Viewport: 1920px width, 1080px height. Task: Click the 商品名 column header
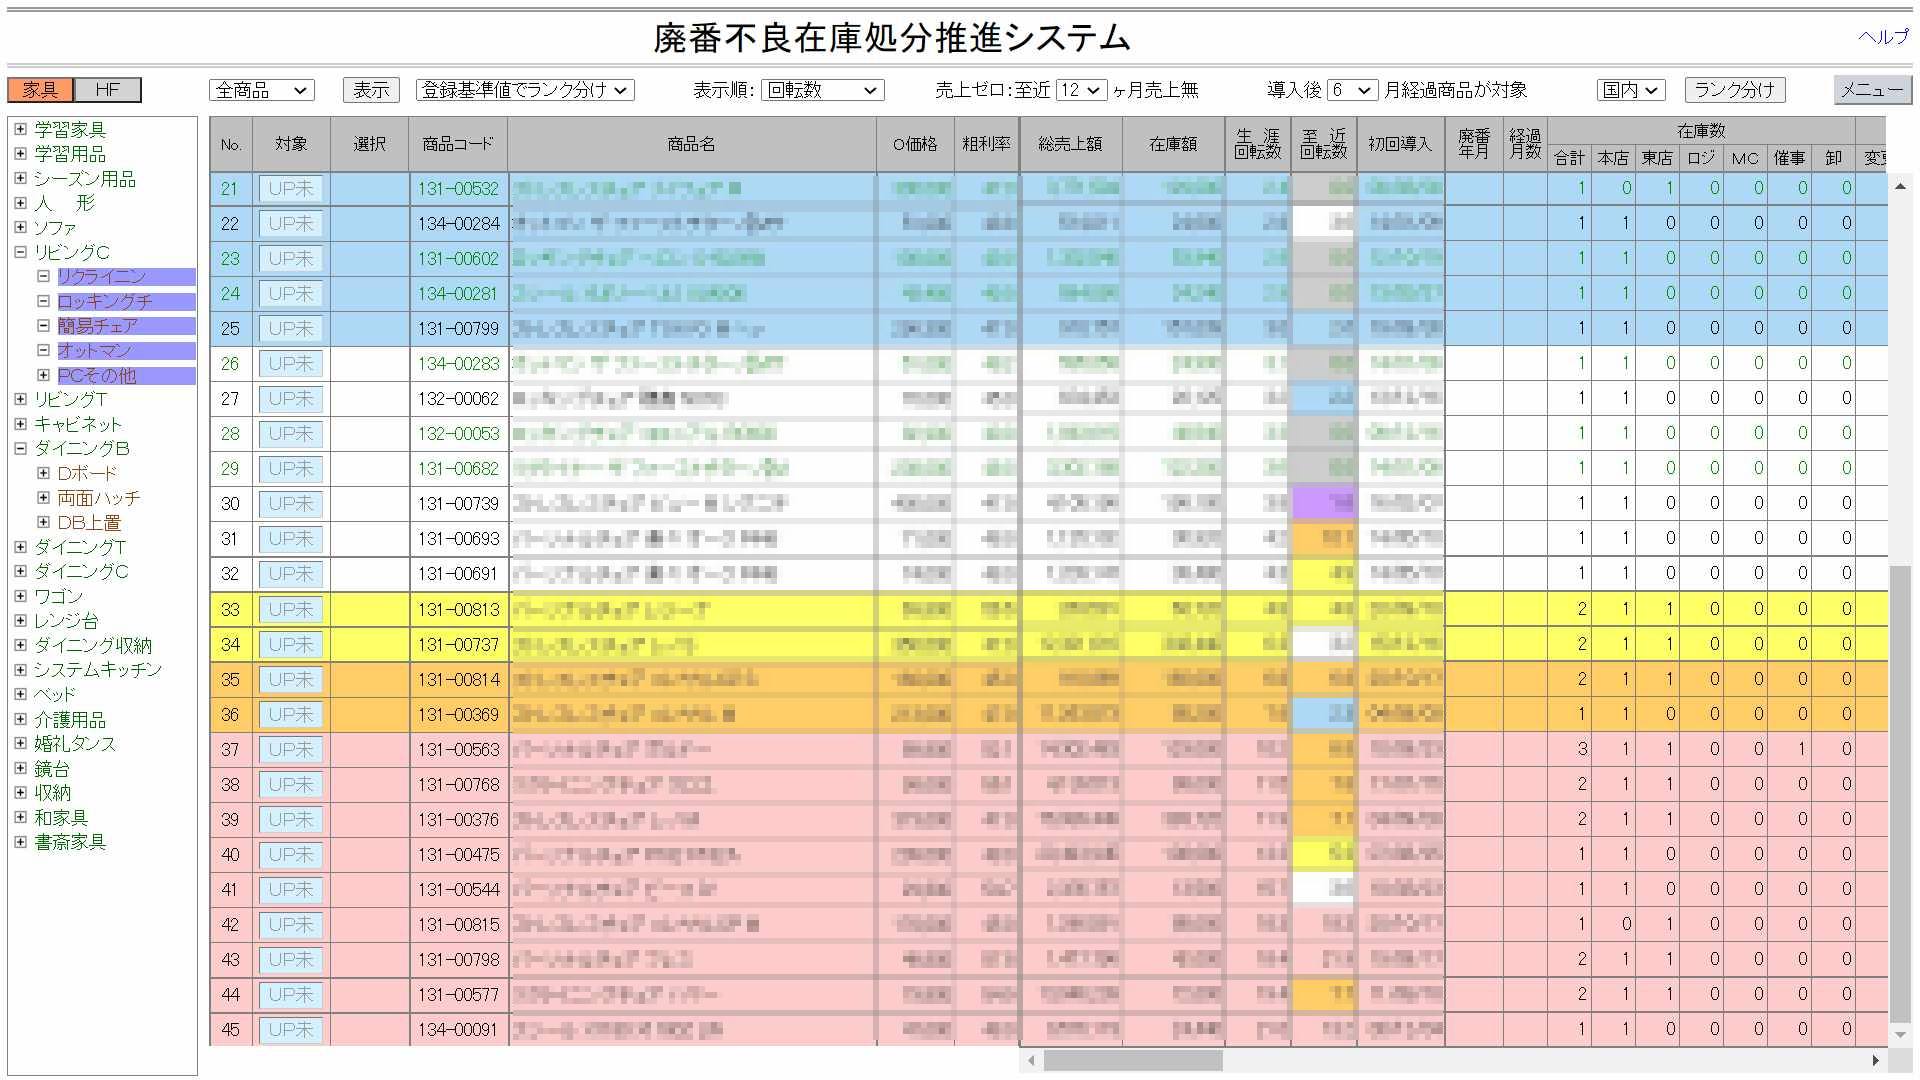[x=692, y=144]
